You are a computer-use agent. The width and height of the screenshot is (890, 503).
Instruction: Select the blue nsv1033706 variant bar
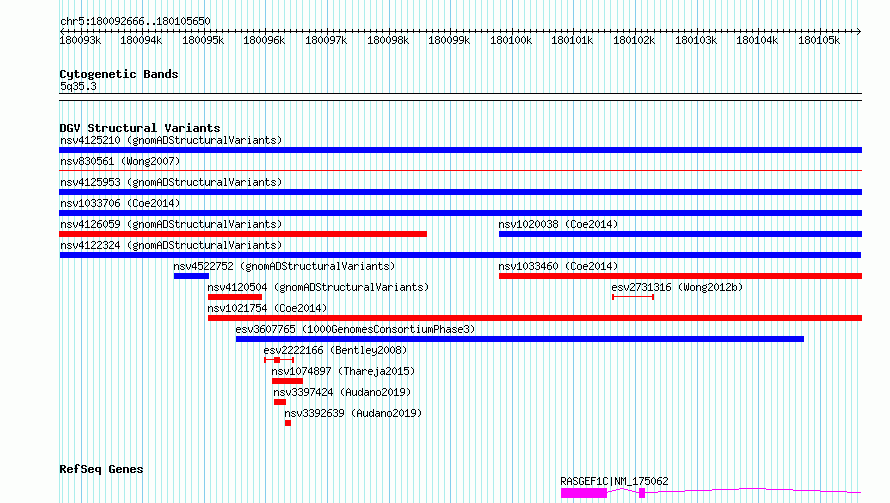(460, 213)
